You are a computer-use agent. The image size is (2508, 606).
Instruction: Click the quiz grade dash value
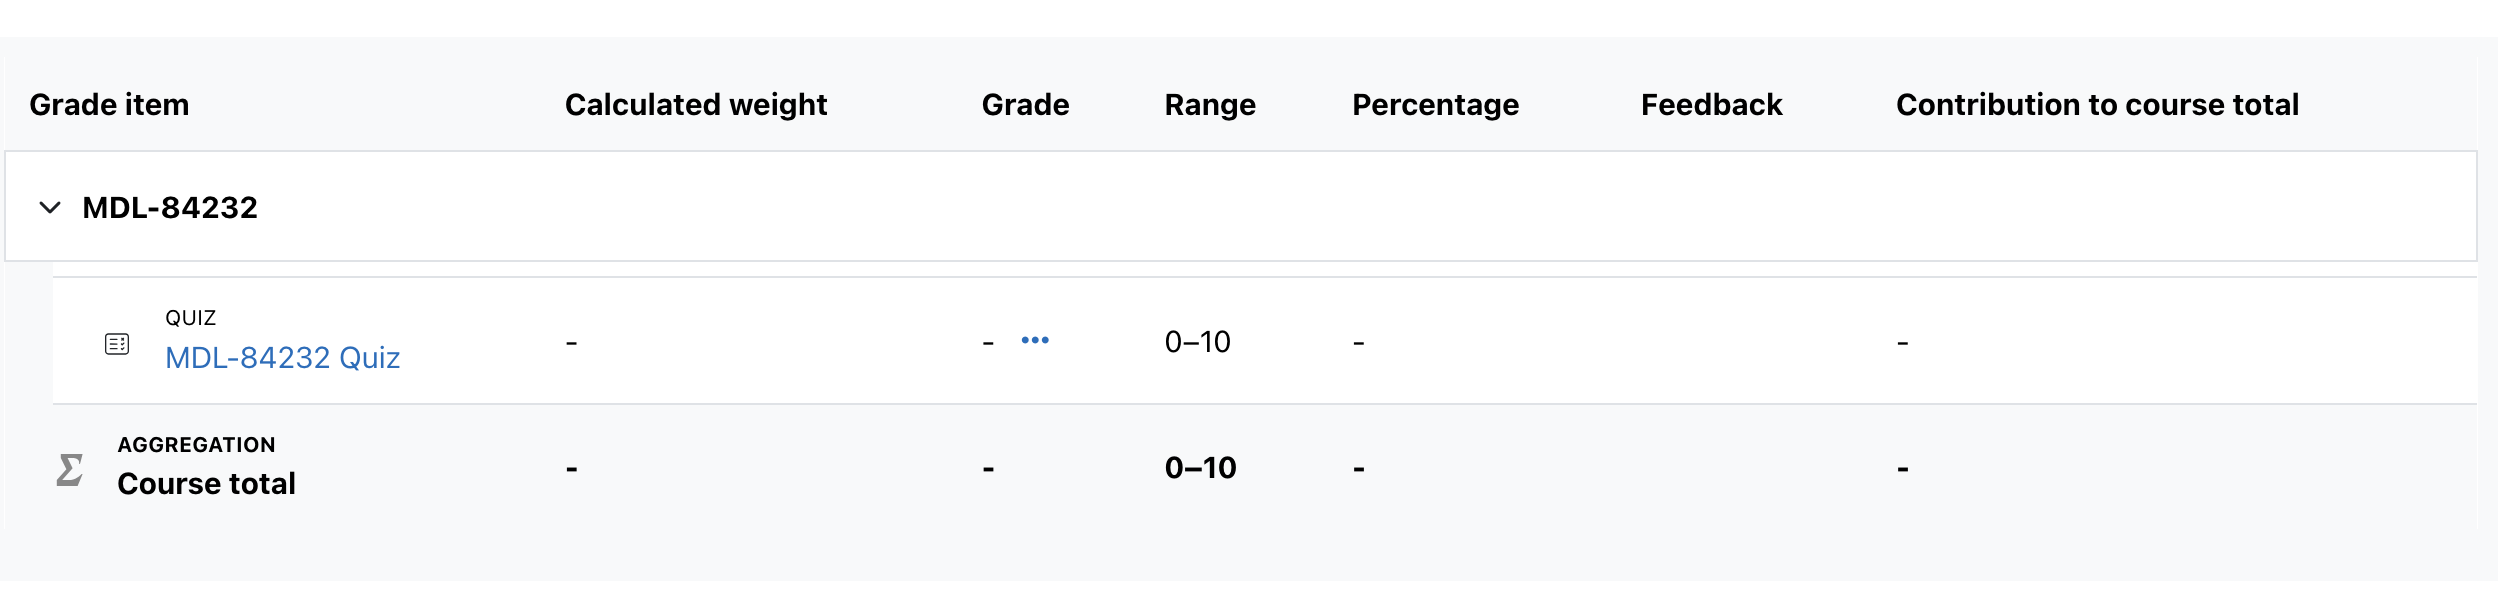pyautogui.click(x=988, y=344)
